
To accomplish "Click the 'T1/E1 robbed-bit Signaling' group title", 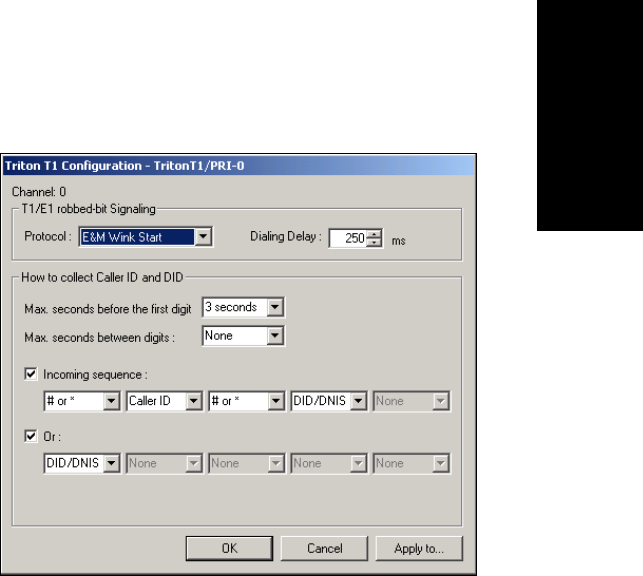I will click(89, 209).
